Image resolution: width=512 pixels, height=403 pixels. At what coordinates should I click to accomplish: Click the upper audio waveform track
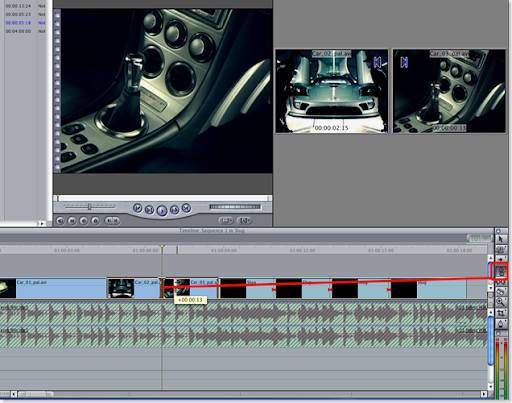point(243,314)
